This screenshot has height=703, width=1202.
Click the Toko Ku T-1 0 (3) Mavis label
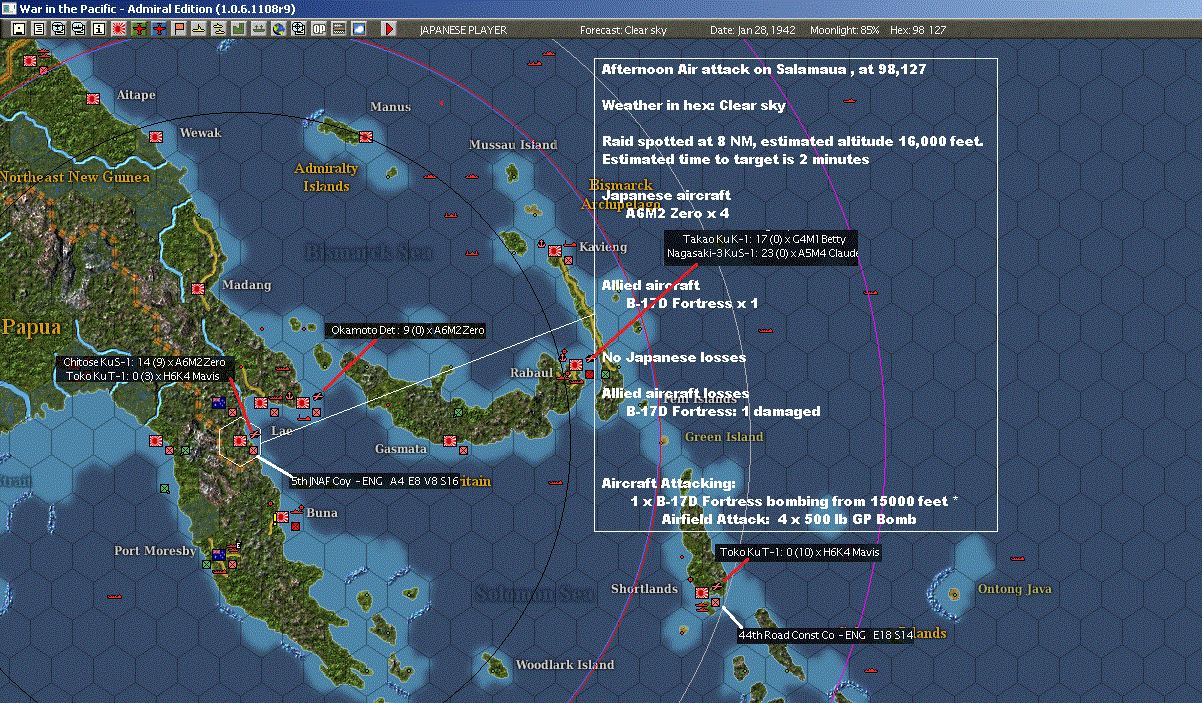(142, 376)
